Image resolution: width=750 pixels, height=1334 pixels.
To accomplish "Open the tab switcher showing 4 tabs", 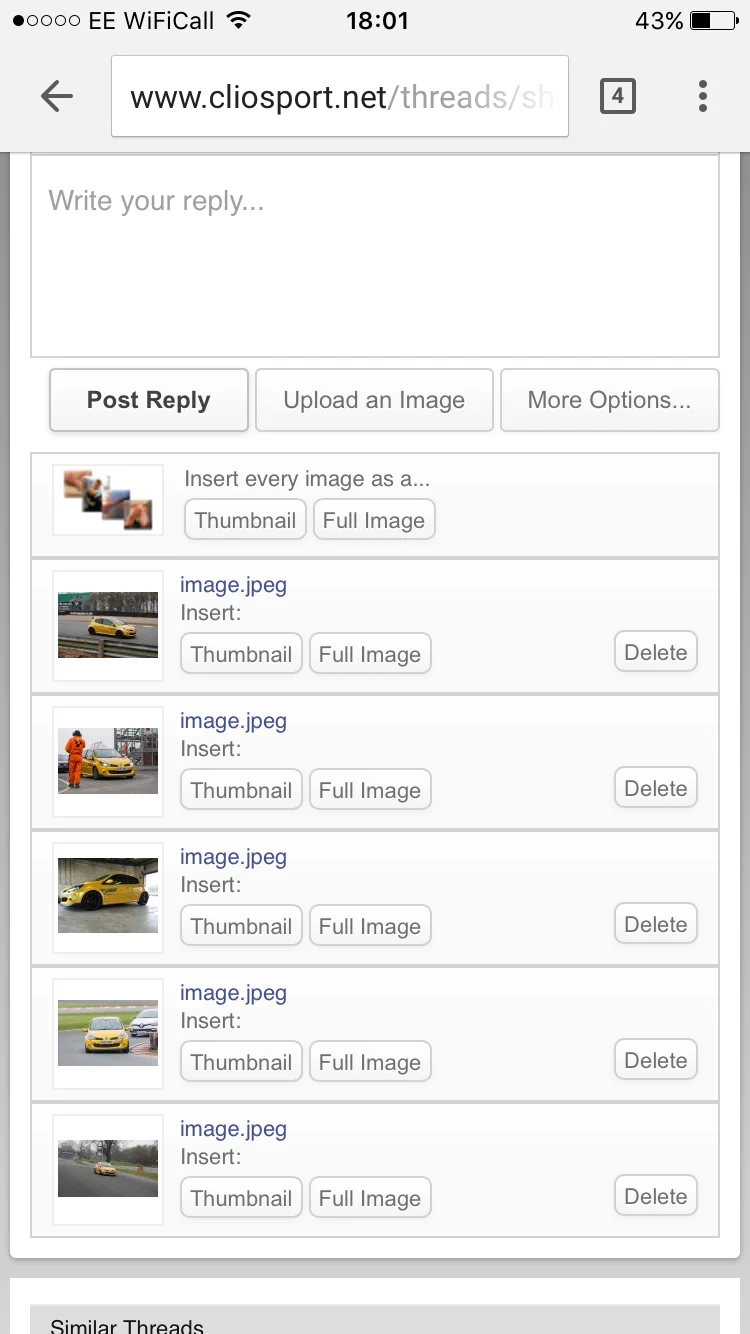I will [617, 96].
